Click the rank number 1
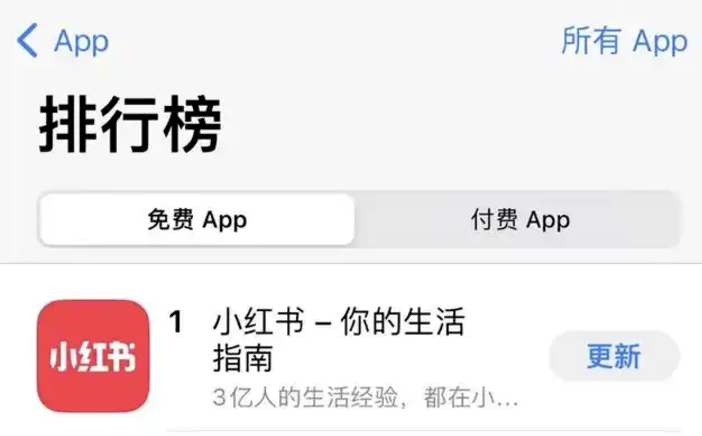This screenshot has height=436, width=702. 176,322
